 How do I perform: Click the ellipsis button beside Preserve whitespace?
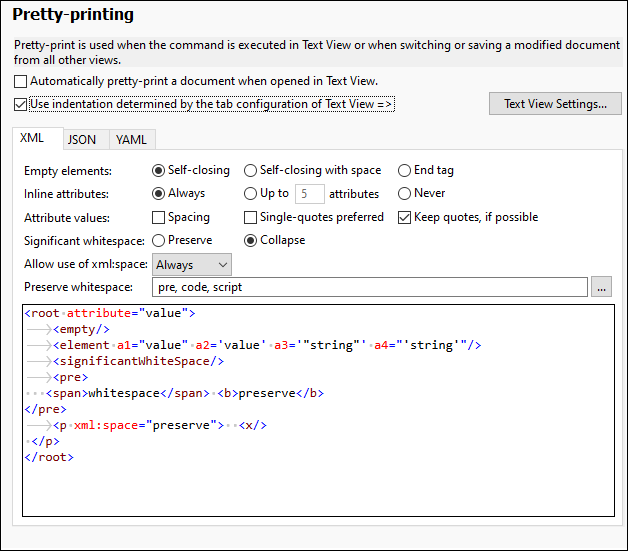coord(600,287)
